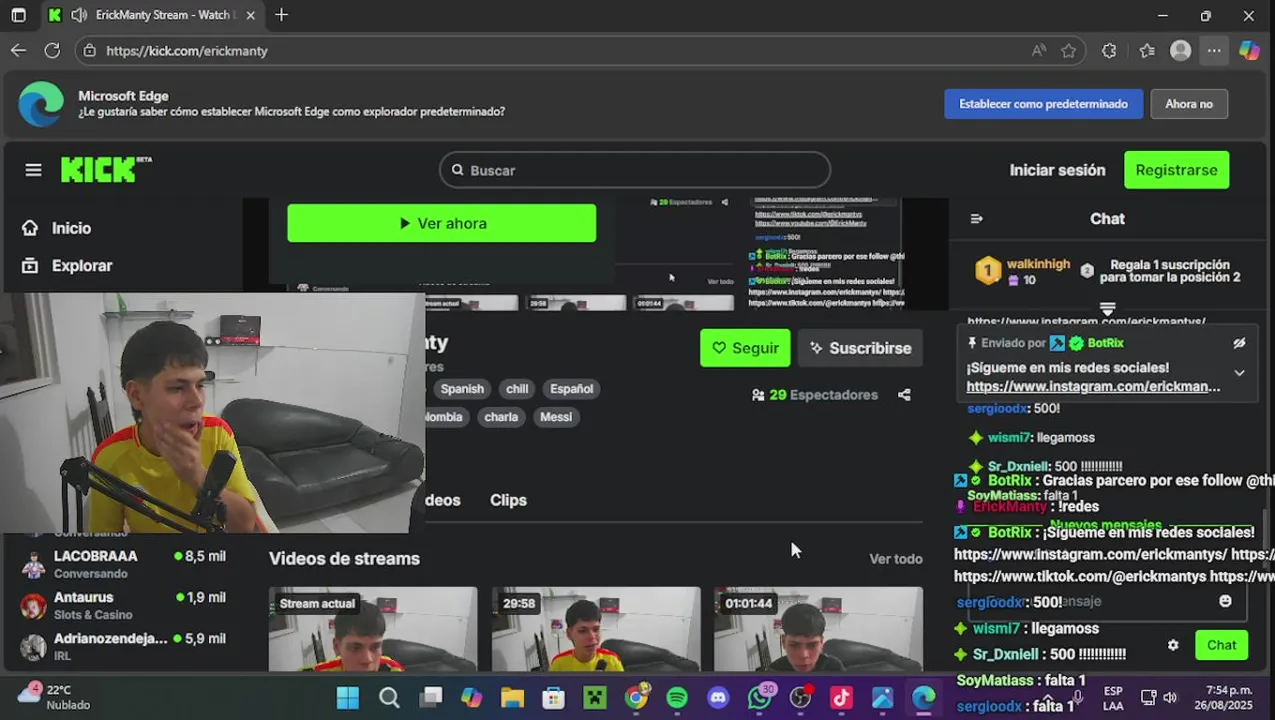Open Copilot in Edge toolbar
Image resolution: width=1275 pixels, height=720 pixels.
1249,50
